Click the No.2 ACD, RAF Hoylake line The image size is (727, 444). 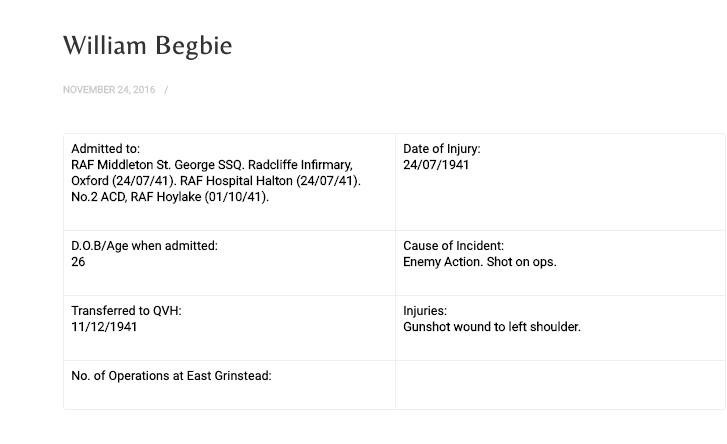(170, 197)
